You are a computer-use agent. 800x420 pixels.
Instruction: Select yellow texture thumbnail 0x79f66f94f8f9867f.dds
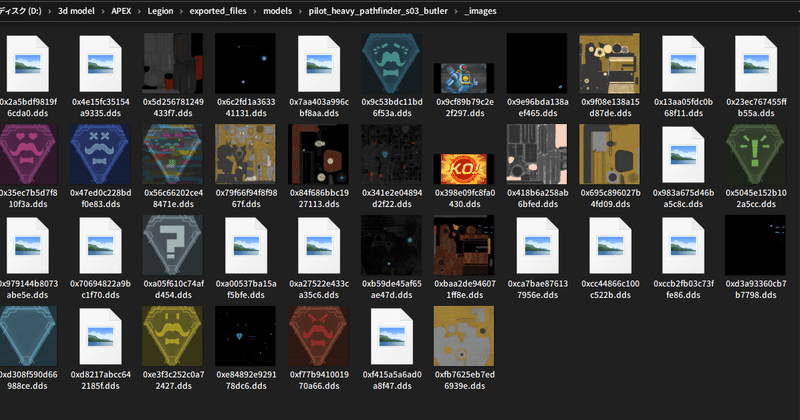[x=246, y=154]
